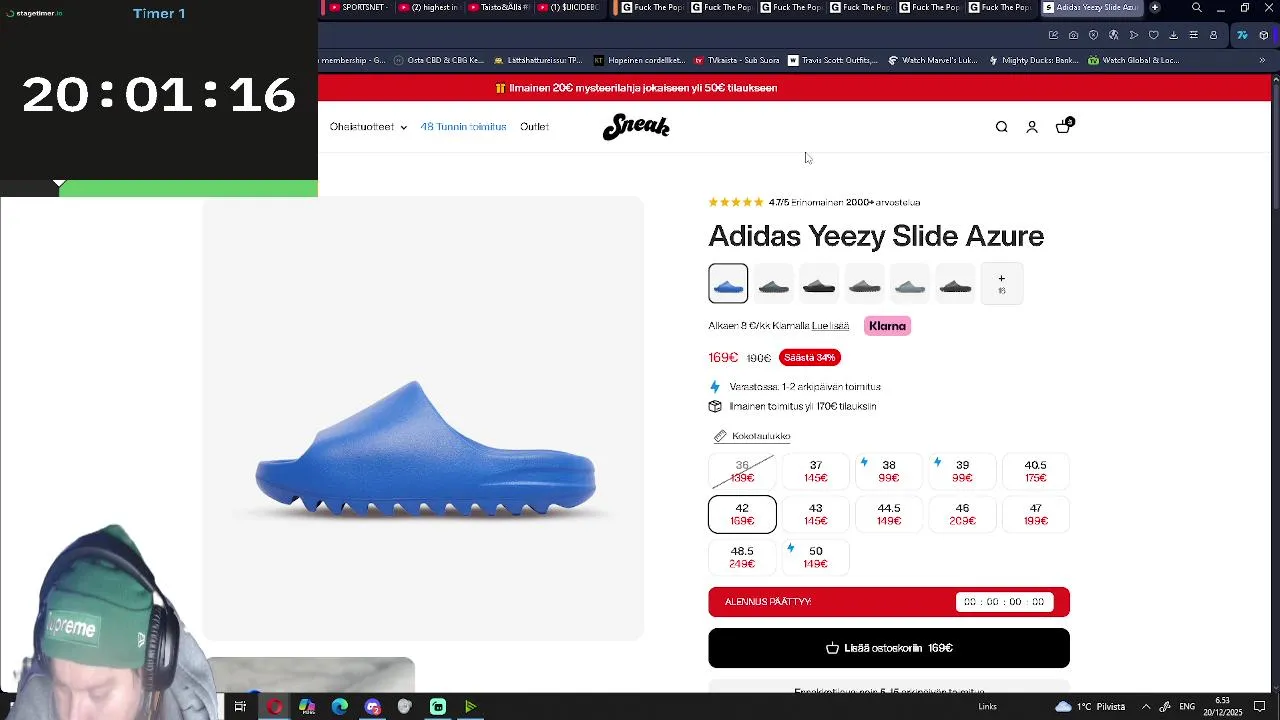Viewport: 1280px width, 720px height.
Task: Click the browser downloads icon
Action: [x=1173, y=35]
